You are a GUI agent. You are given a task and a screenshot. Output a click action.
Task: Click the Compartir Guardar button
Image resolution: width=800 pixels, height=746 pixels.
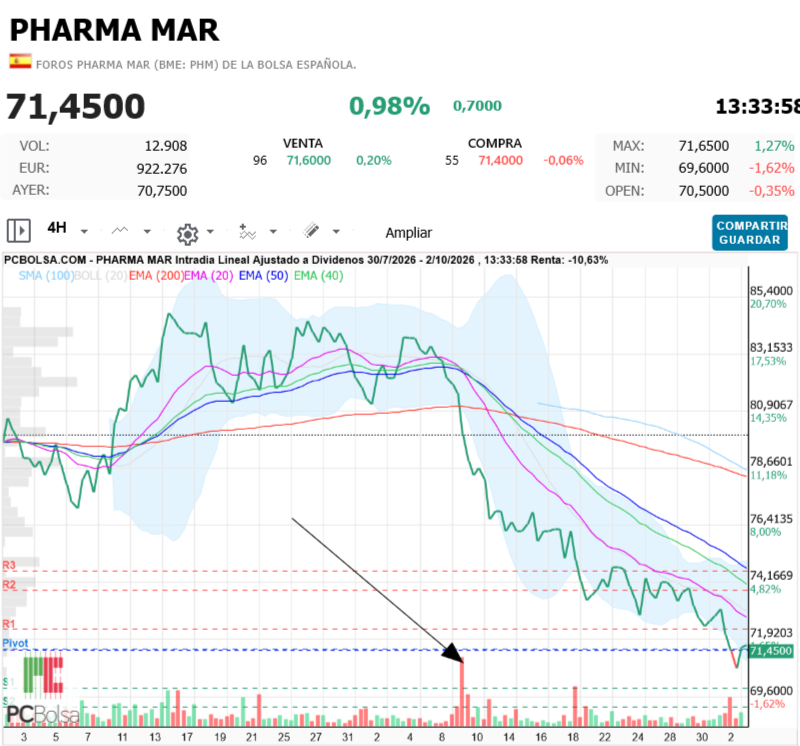tap(749, 233)
